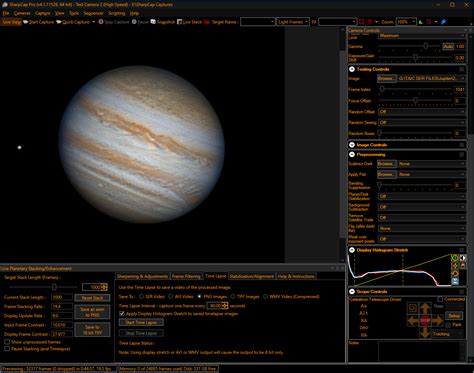Click Save as seen to PNG button
Screen dimensions: 474x373
tap(92, 312)
